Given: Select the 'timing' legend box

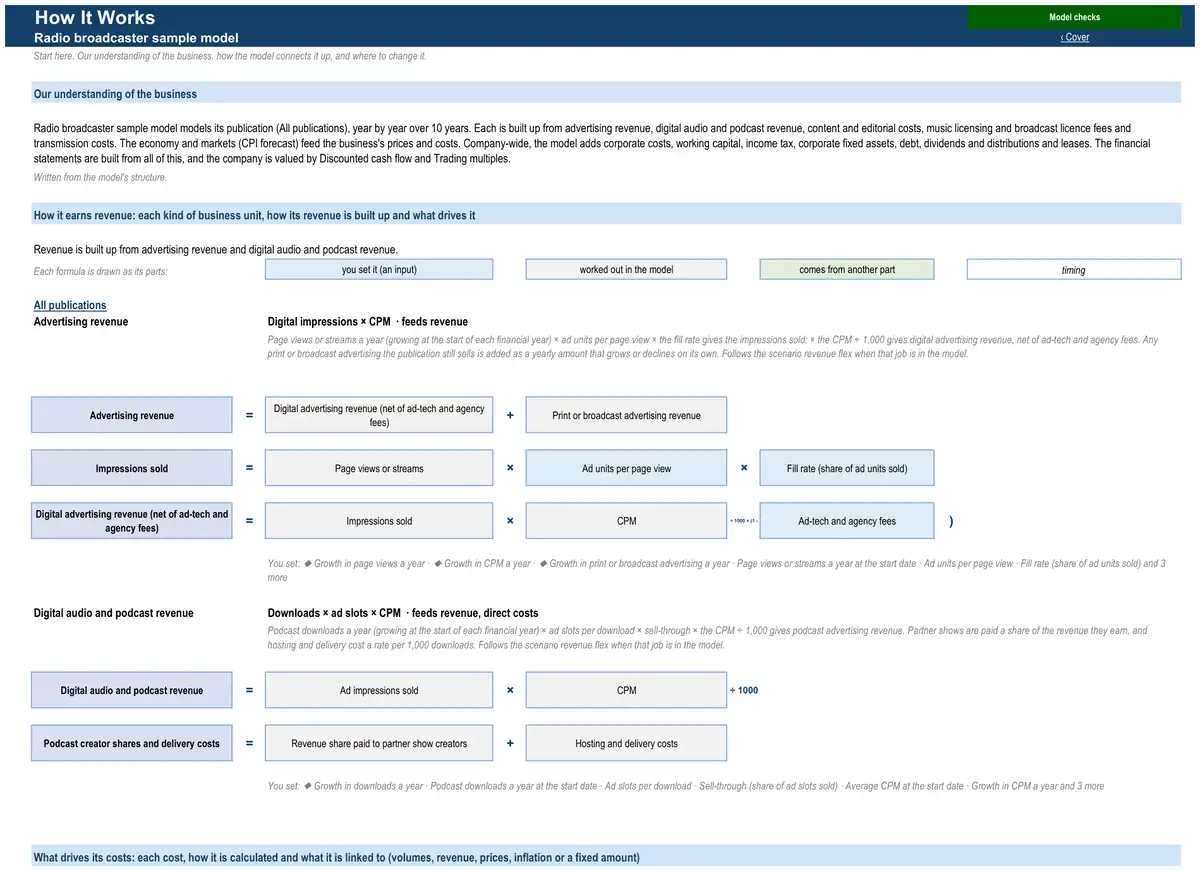Looking at the screenshot, I should (1074, 269).
